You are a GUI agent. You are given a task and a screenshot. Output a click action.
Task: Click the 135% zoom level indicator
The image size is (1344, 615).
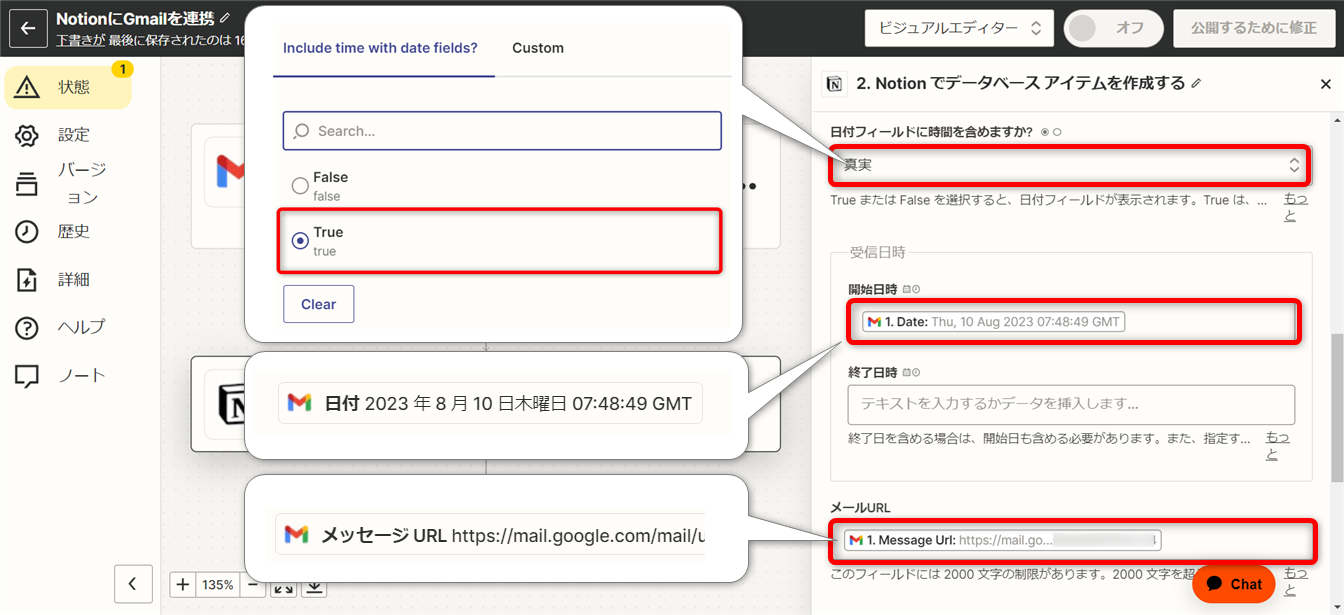pyautogui.click(x=219, y=584)
